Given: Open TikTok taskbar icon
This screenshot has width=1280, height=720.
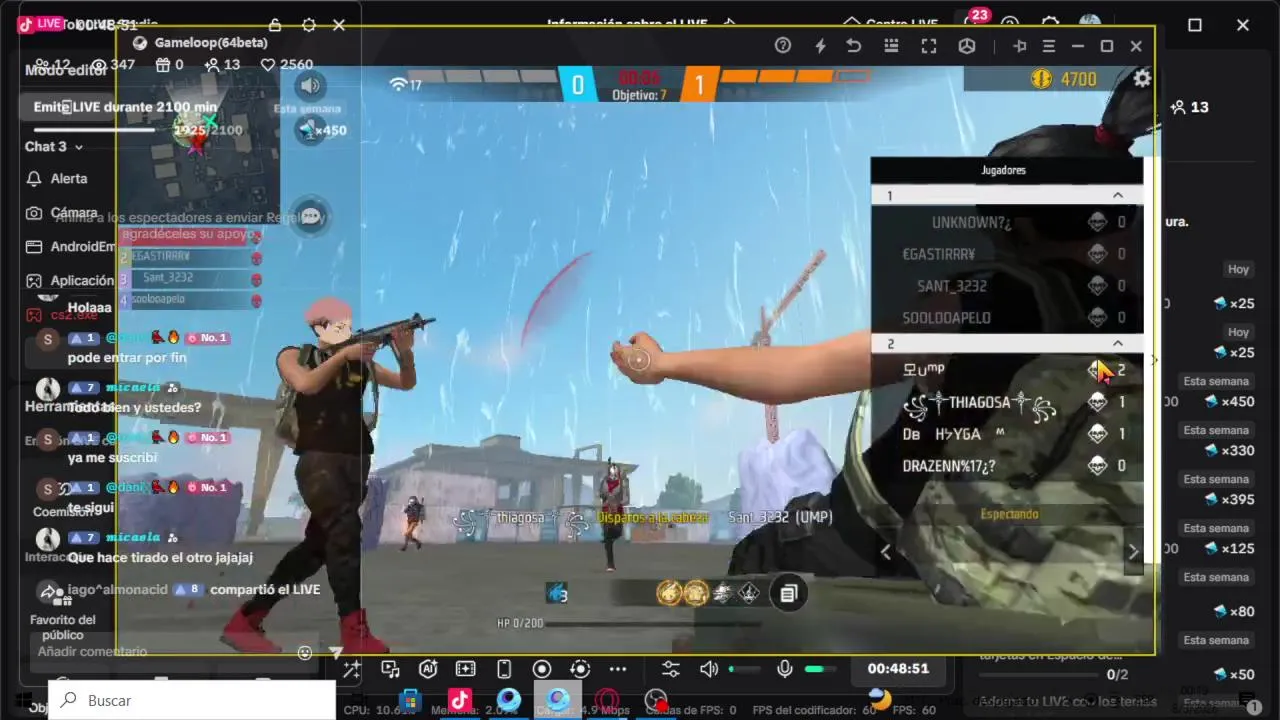Looking at the screenshot, I should 460,700.
